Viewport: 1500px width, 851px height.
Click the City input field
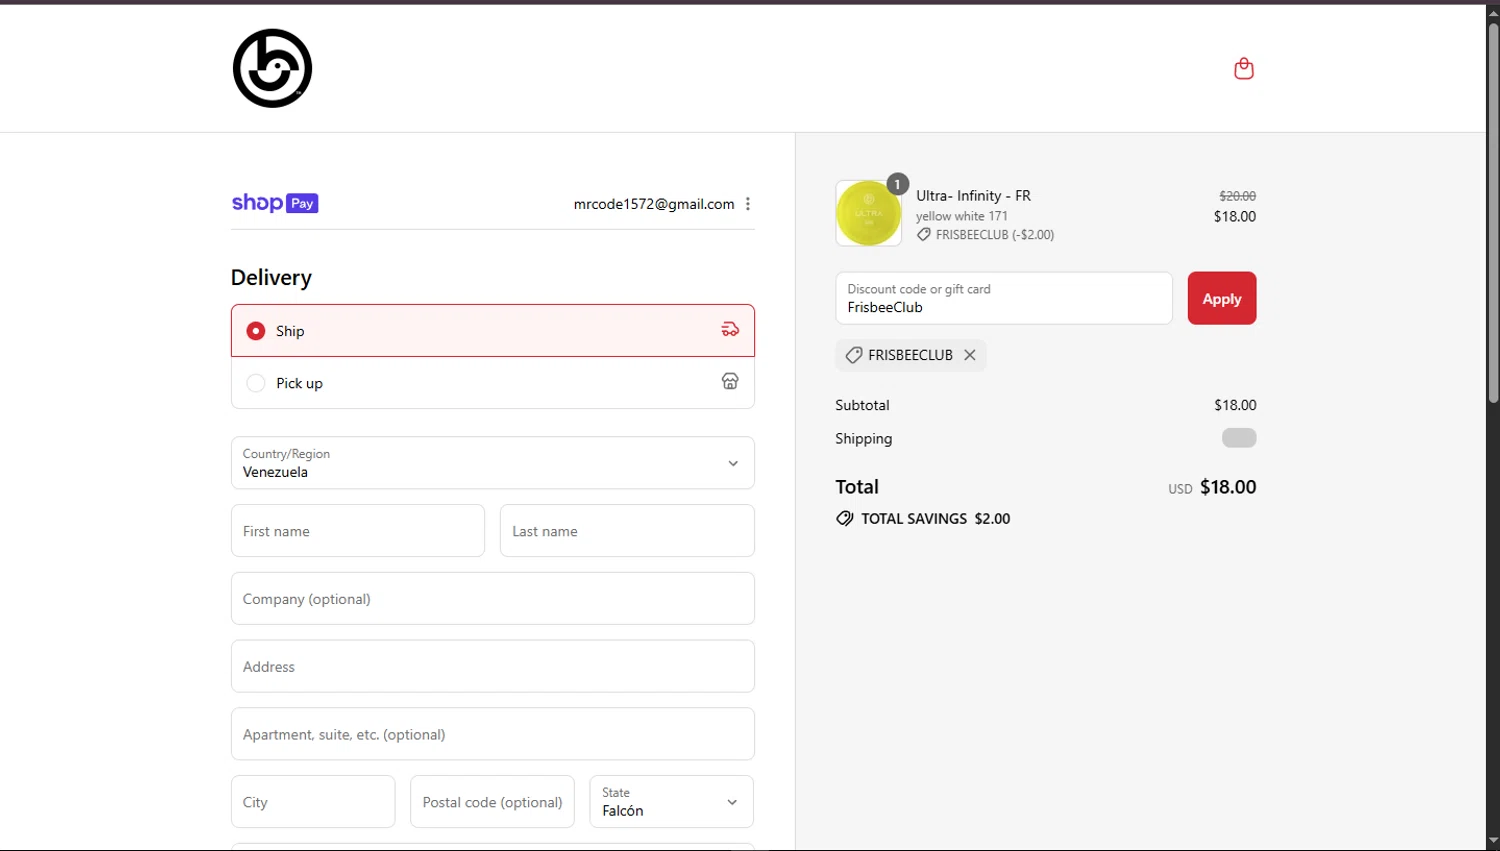(x=313, y=802)
